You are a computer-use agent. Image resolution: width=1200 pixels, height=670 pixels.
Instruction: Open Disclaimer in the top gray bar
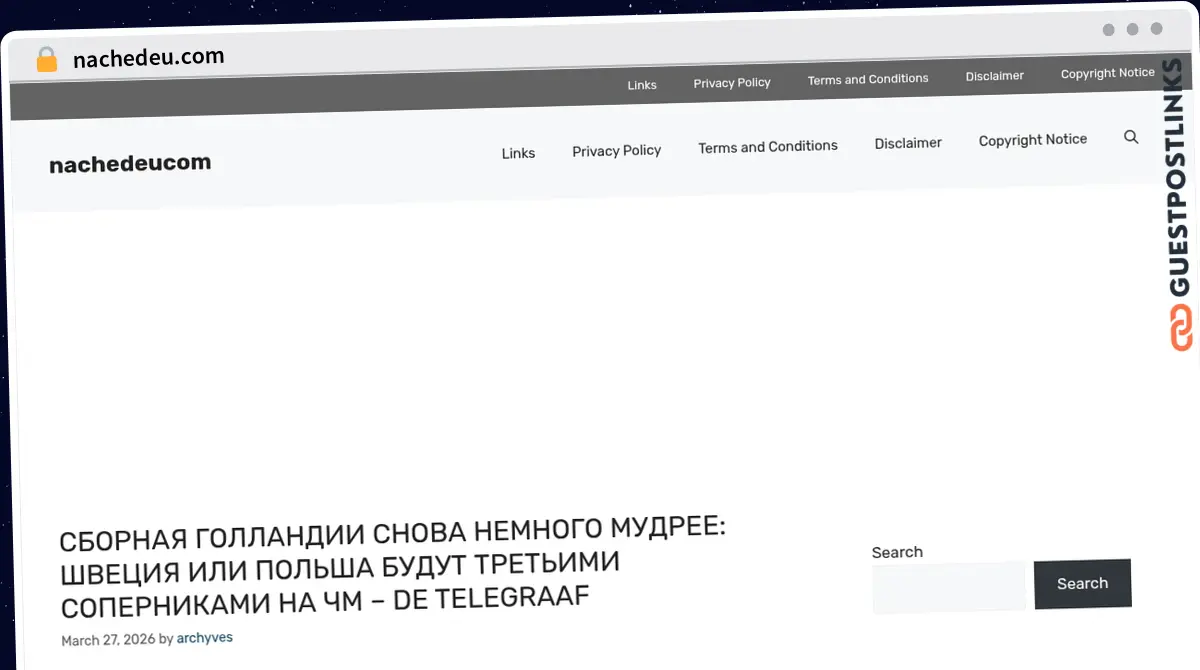995,76
